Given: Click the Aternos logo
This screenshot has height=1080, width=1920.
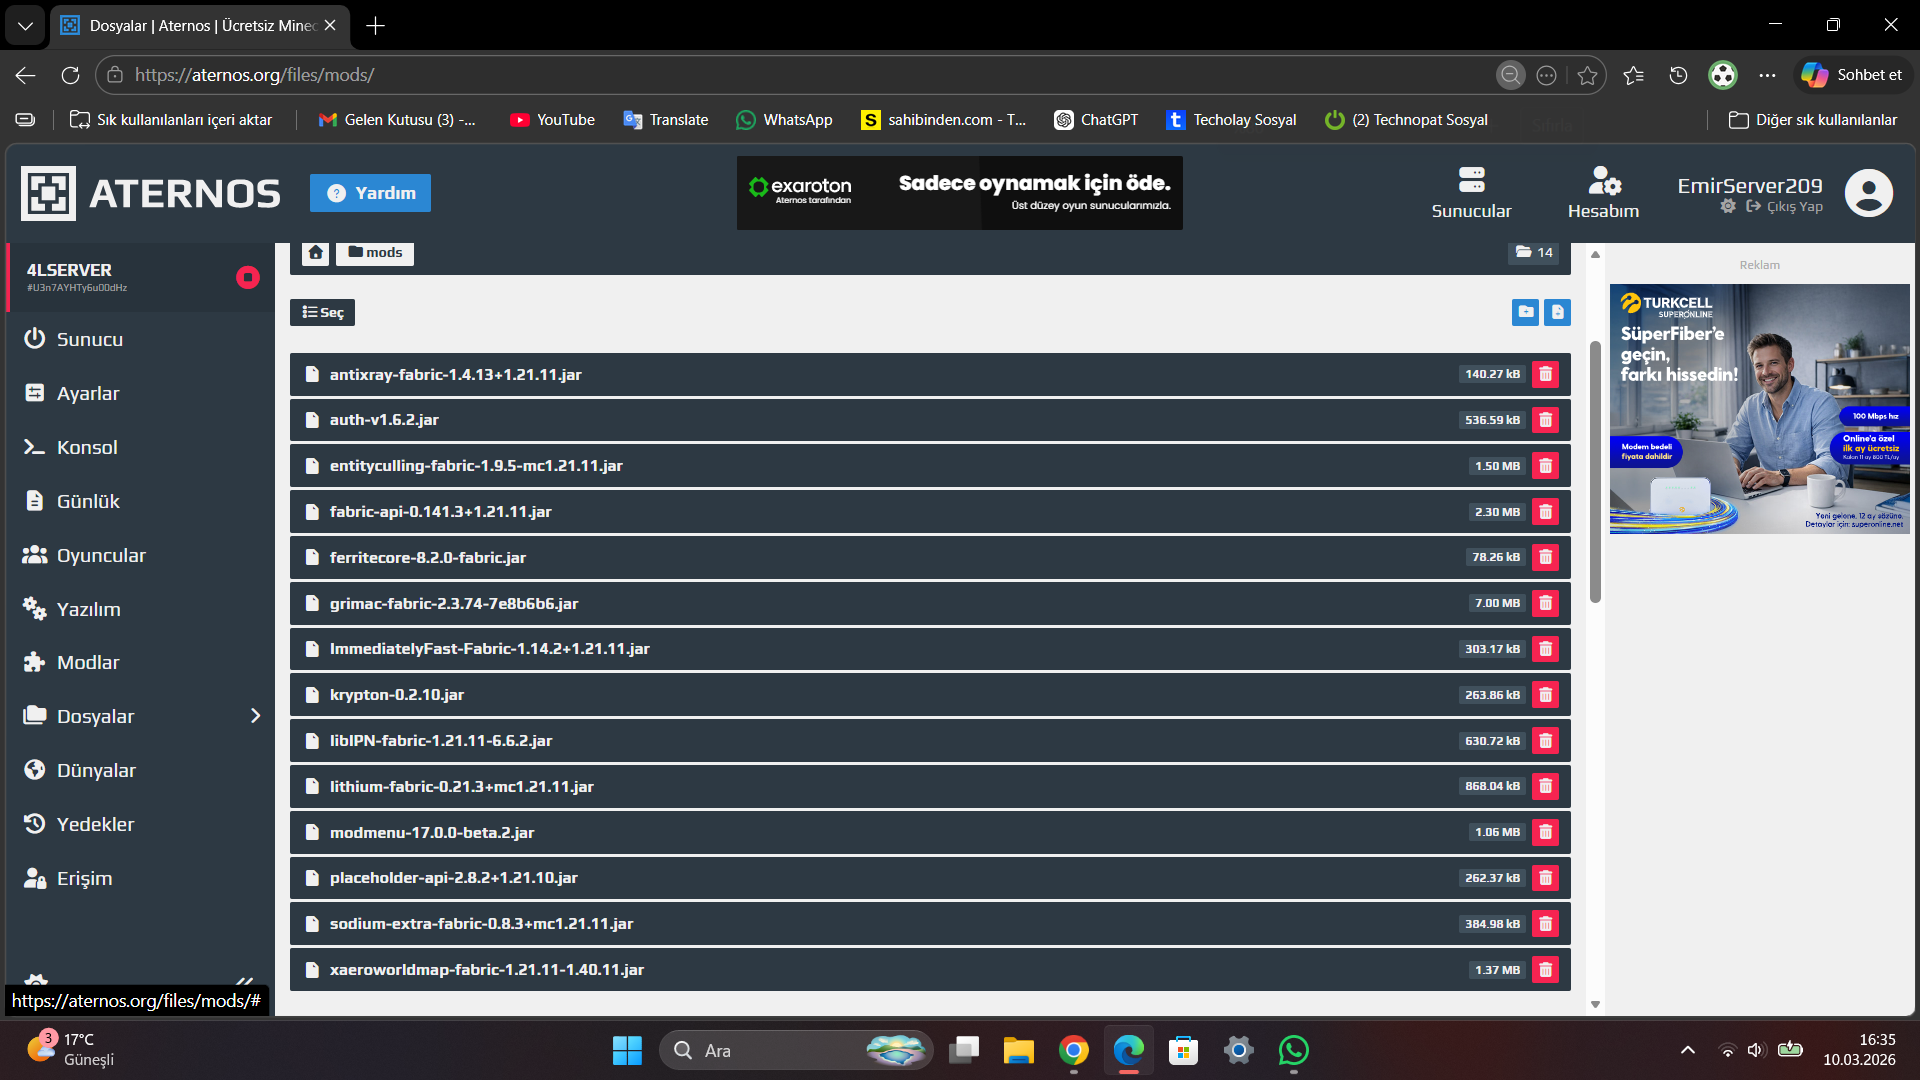Looking at the screenshot, I should pyautogui.click(x=151, y=193).
